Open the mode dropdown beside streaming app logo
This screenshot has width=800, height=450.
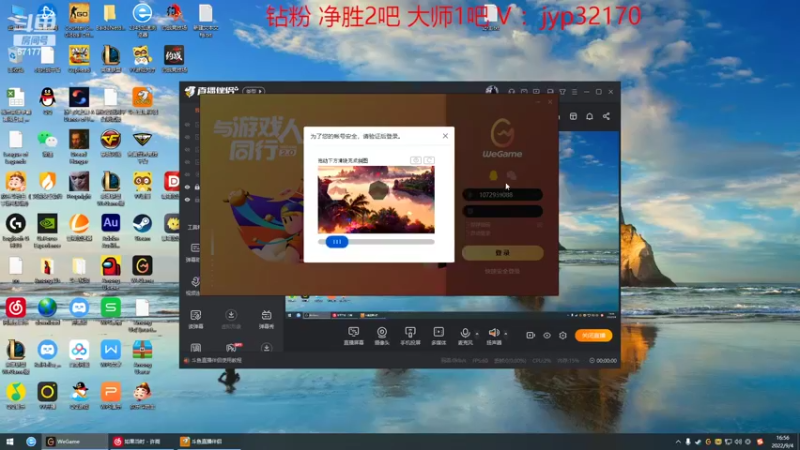[254, 91]
